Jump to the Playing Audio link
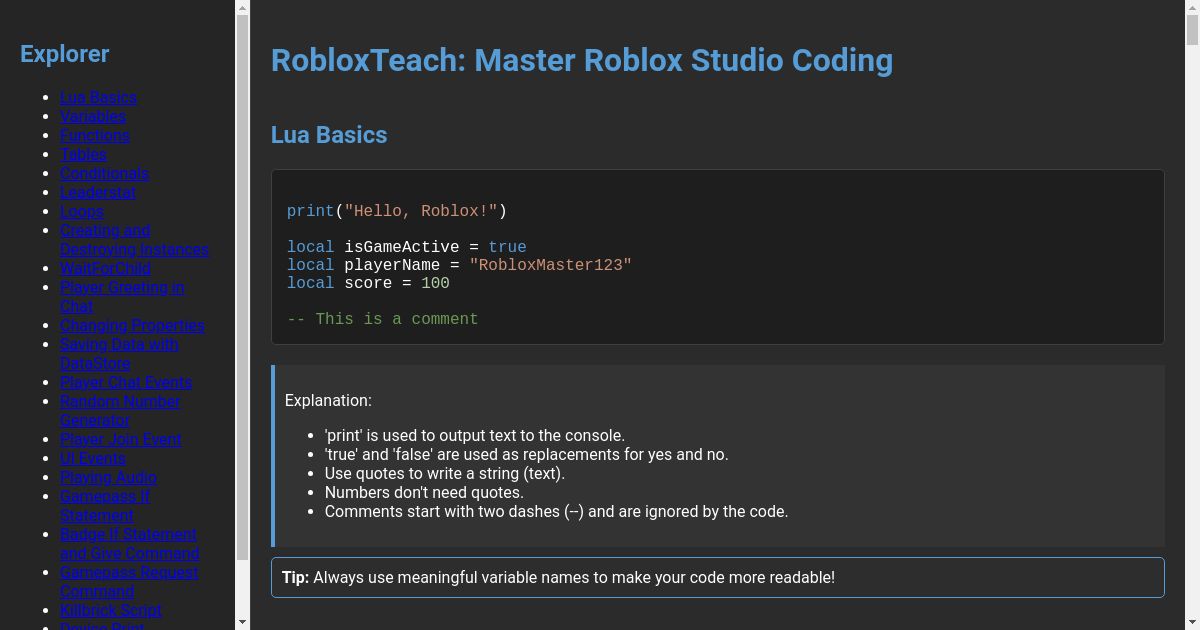This screenshot has height=630, width=1200. point(108,477)
